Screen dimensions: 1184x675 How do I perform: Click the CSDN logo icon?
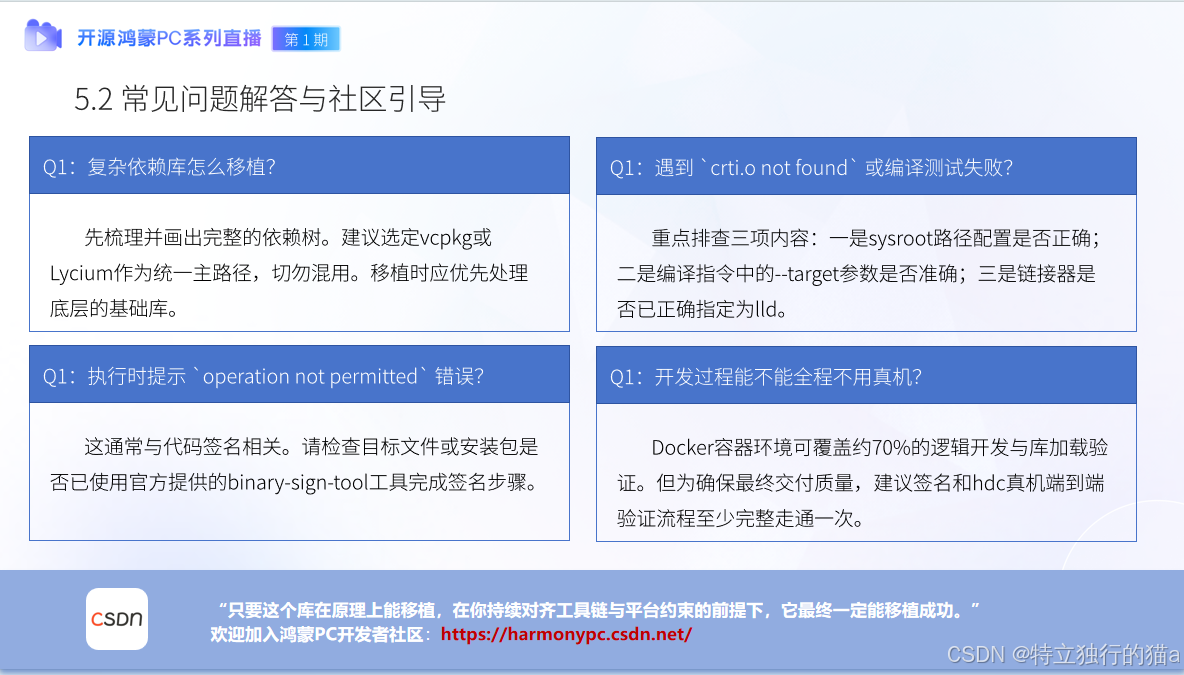117,619
